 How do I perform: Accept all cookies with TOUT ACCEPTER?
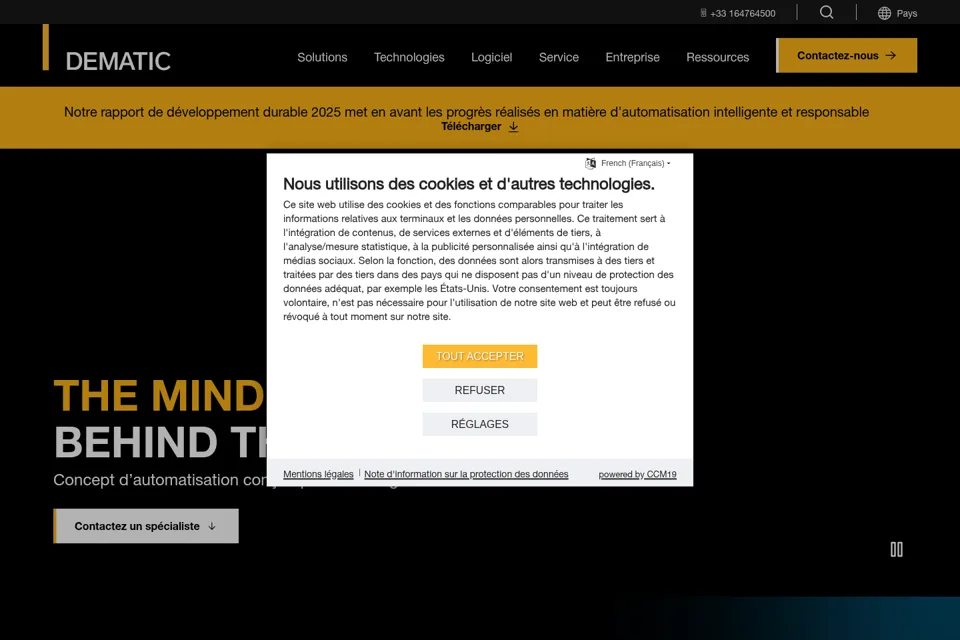click(479, 356)
